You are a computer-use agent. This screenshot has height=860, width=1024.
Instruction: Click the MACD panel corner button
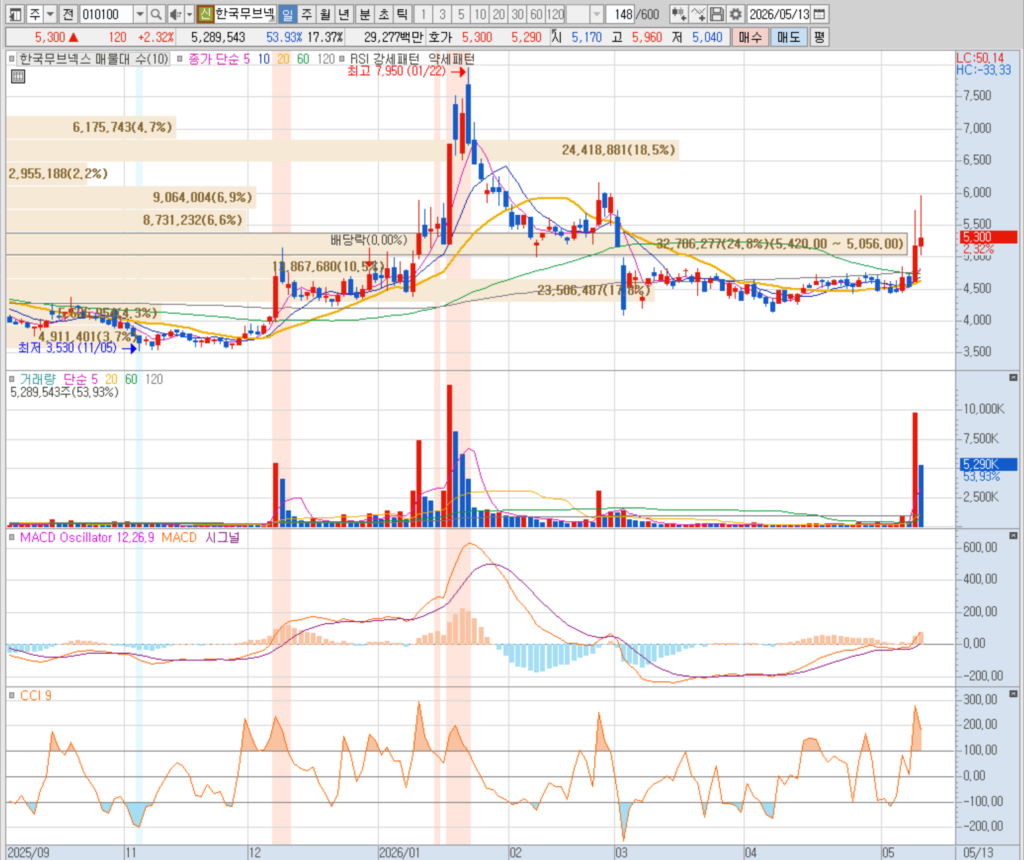coord(1013,535)
